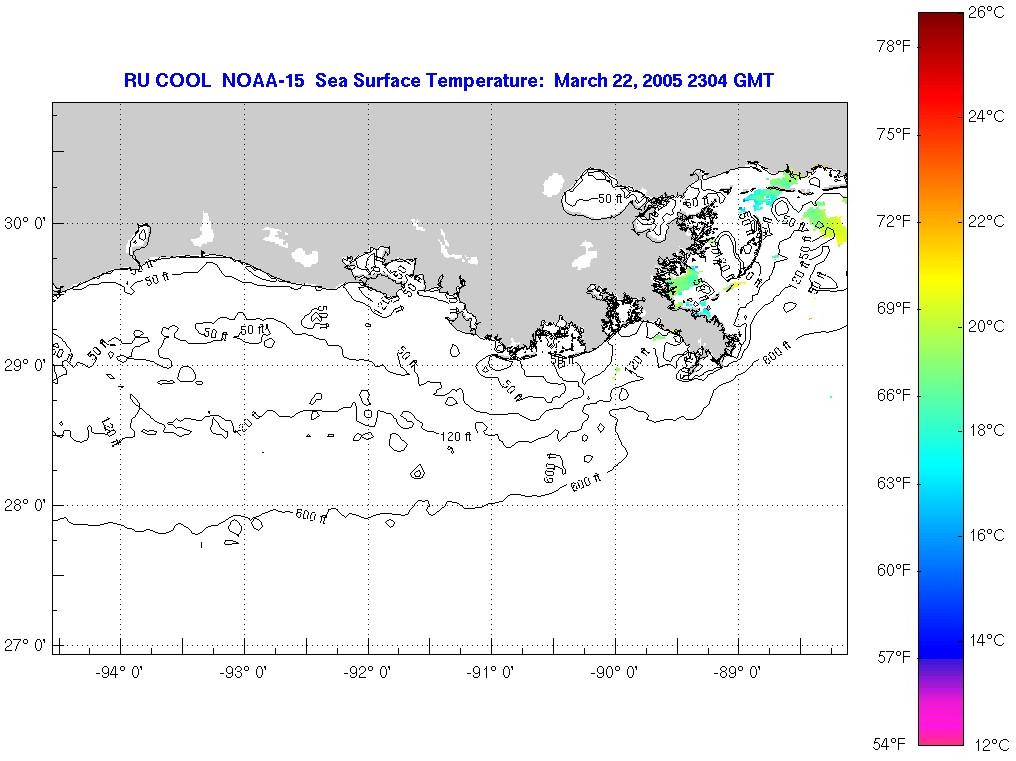The width and height of the screenshot is (1016, 761).
Task: Click the 54°F color scale label
Action: click(x=889, y=743)
